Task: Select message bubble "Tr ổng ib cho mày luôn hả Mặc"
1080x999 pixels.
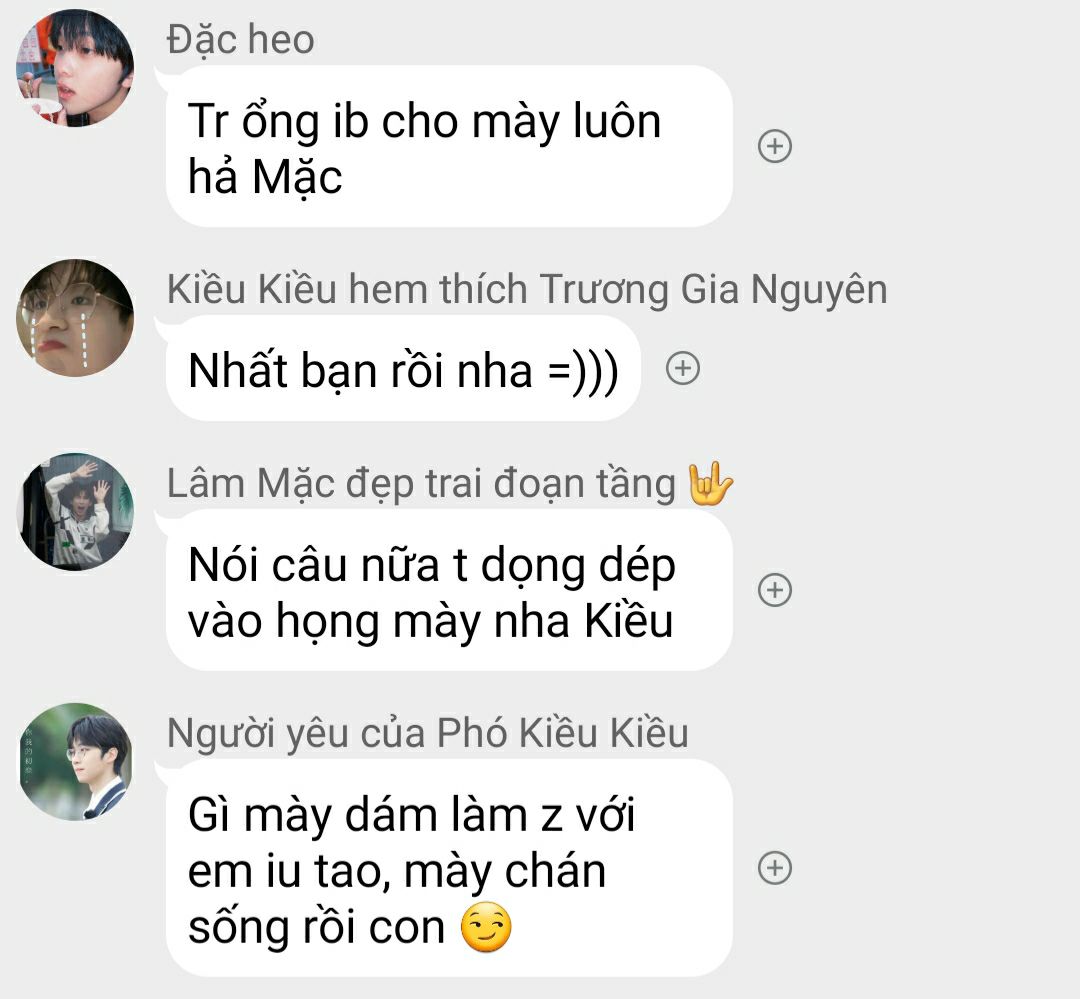Action: tap(449, 146)
